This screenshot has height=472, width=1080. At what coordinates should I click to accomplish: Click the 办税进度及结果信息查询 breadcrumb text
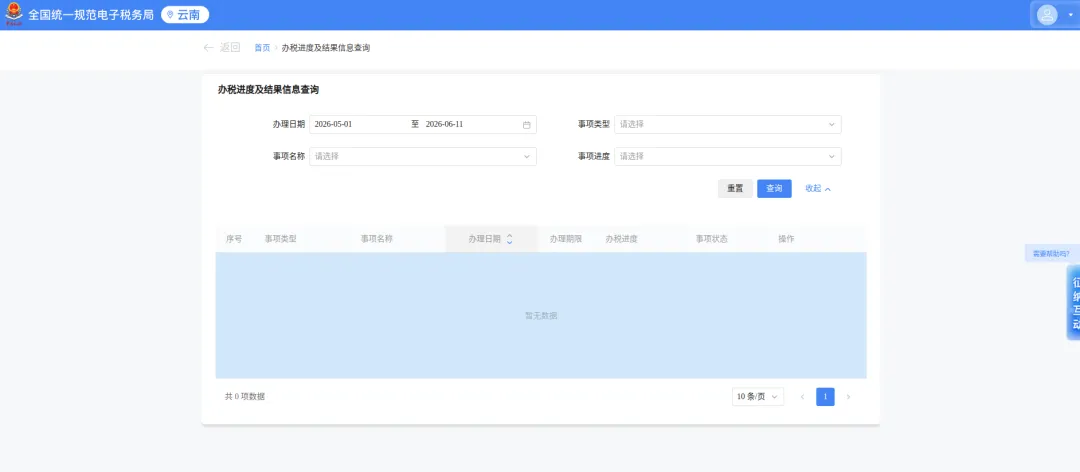point(326,48)
